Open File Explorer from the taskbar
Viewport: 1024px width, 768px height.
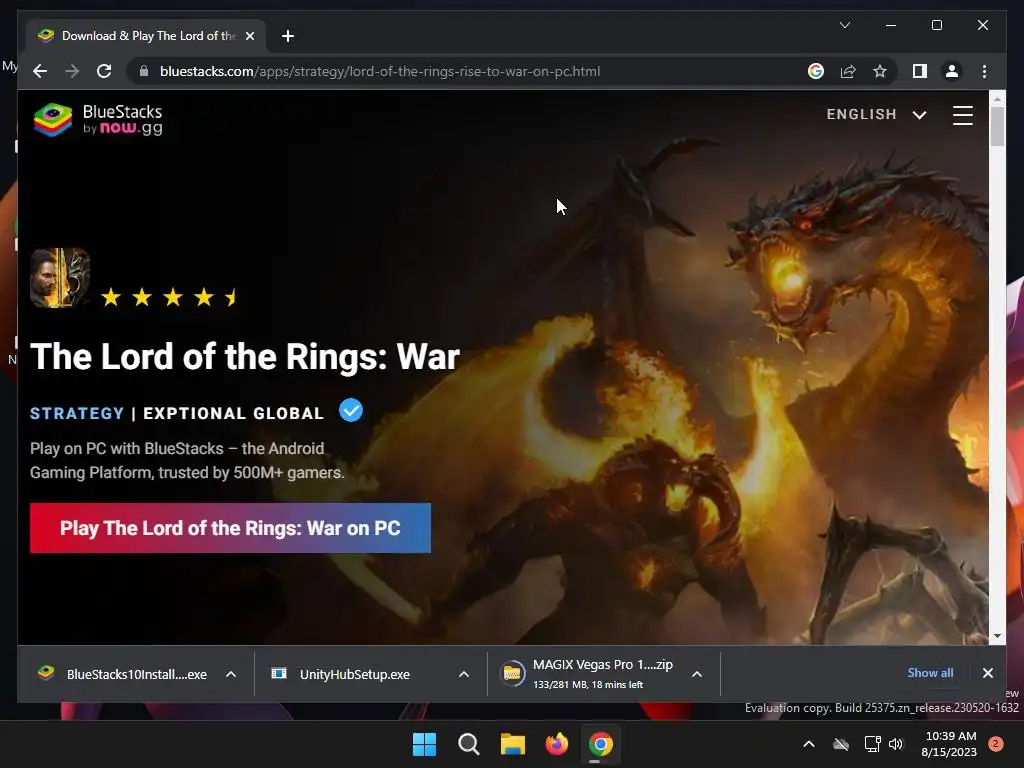coord(513,744)
